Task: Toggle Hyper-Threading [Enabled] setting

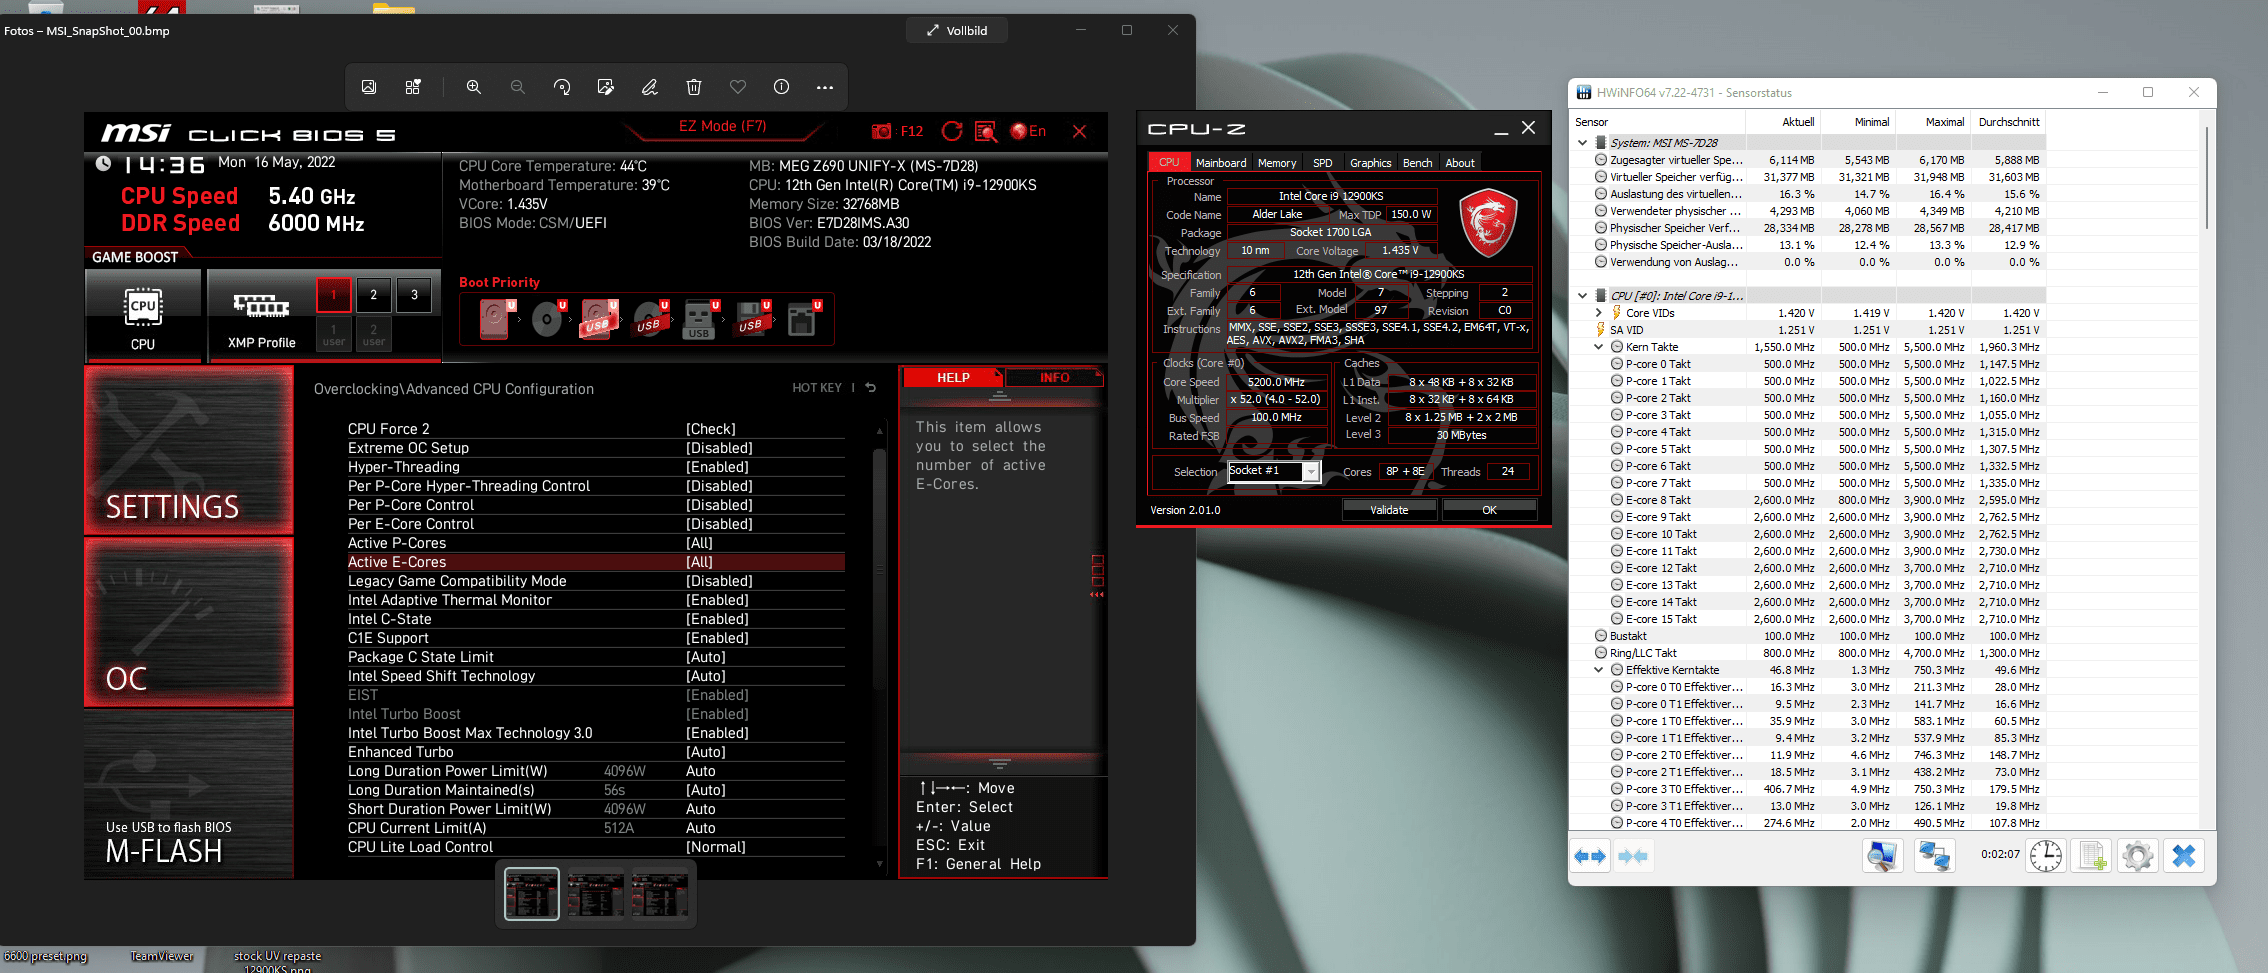Action: point(717,467)
